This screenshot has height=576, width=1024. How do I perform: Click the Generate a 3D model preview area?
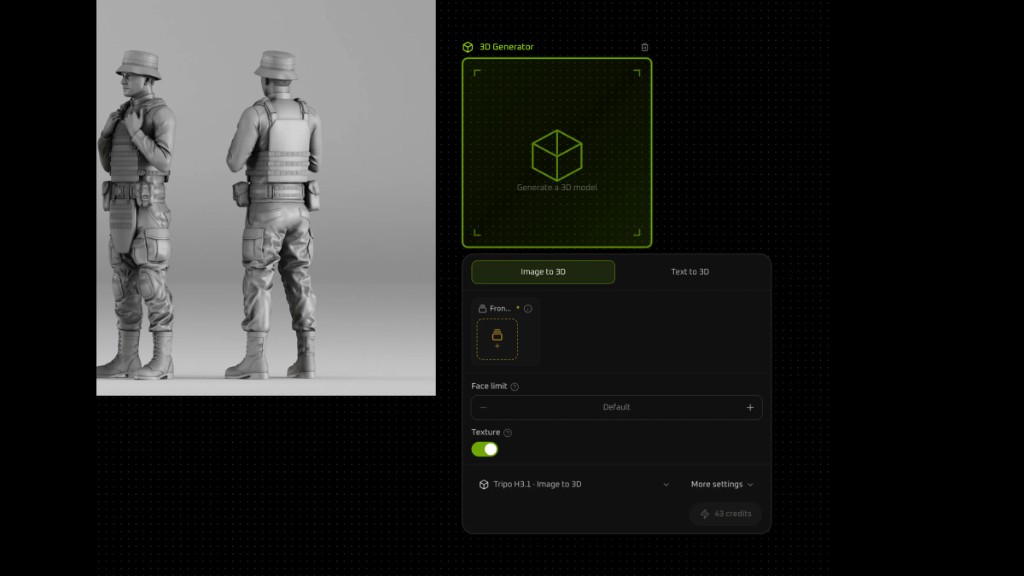pyautogui.click(x=557, y=153)
